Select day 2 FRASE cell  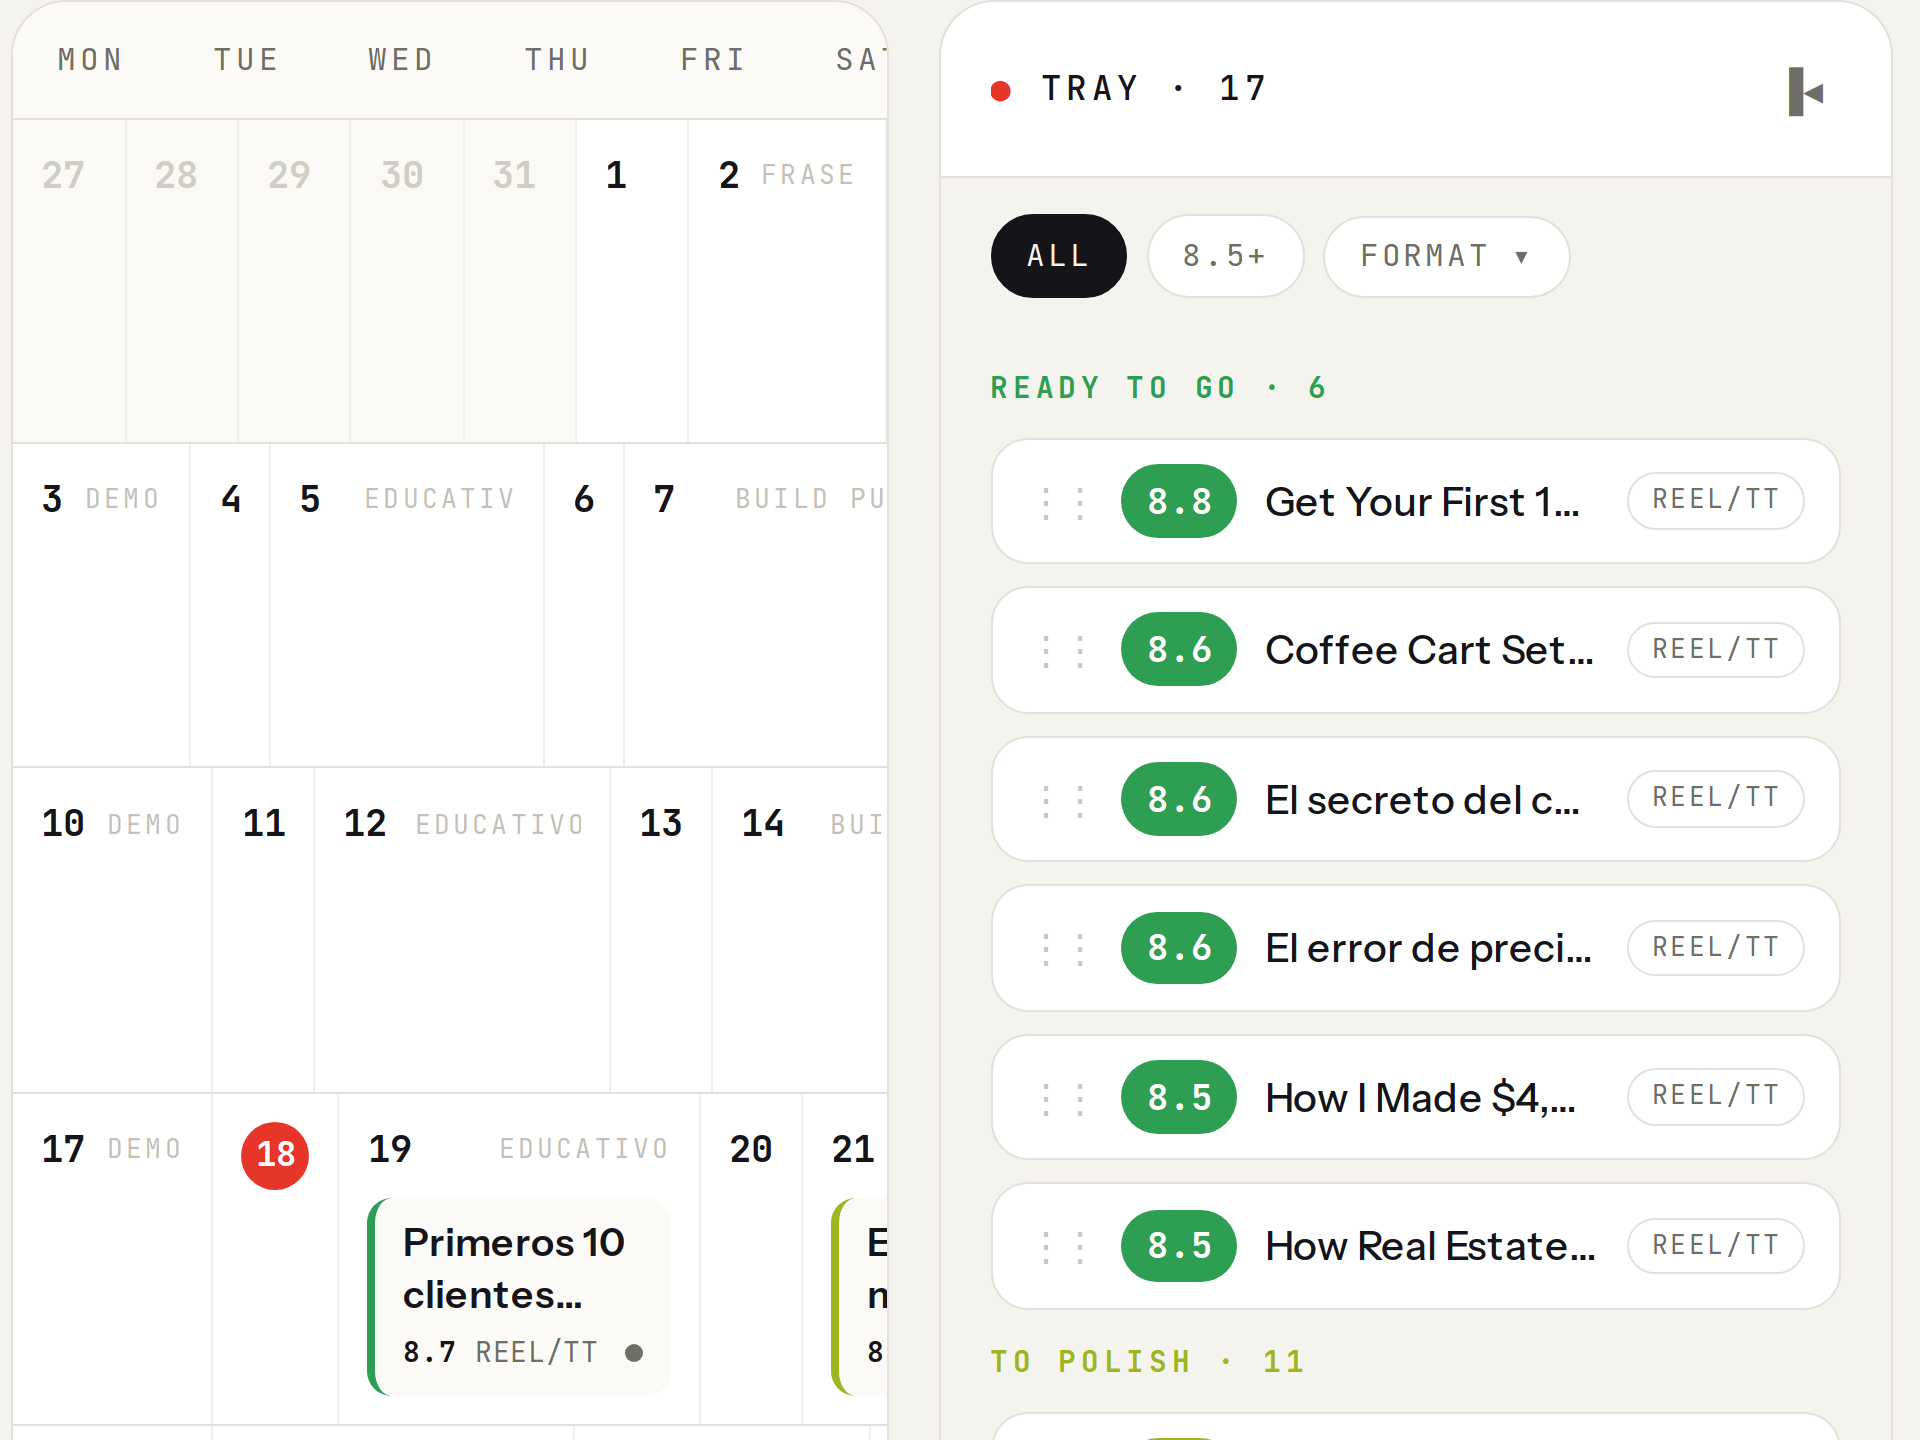pyautogui.click(x=787, y=281)
